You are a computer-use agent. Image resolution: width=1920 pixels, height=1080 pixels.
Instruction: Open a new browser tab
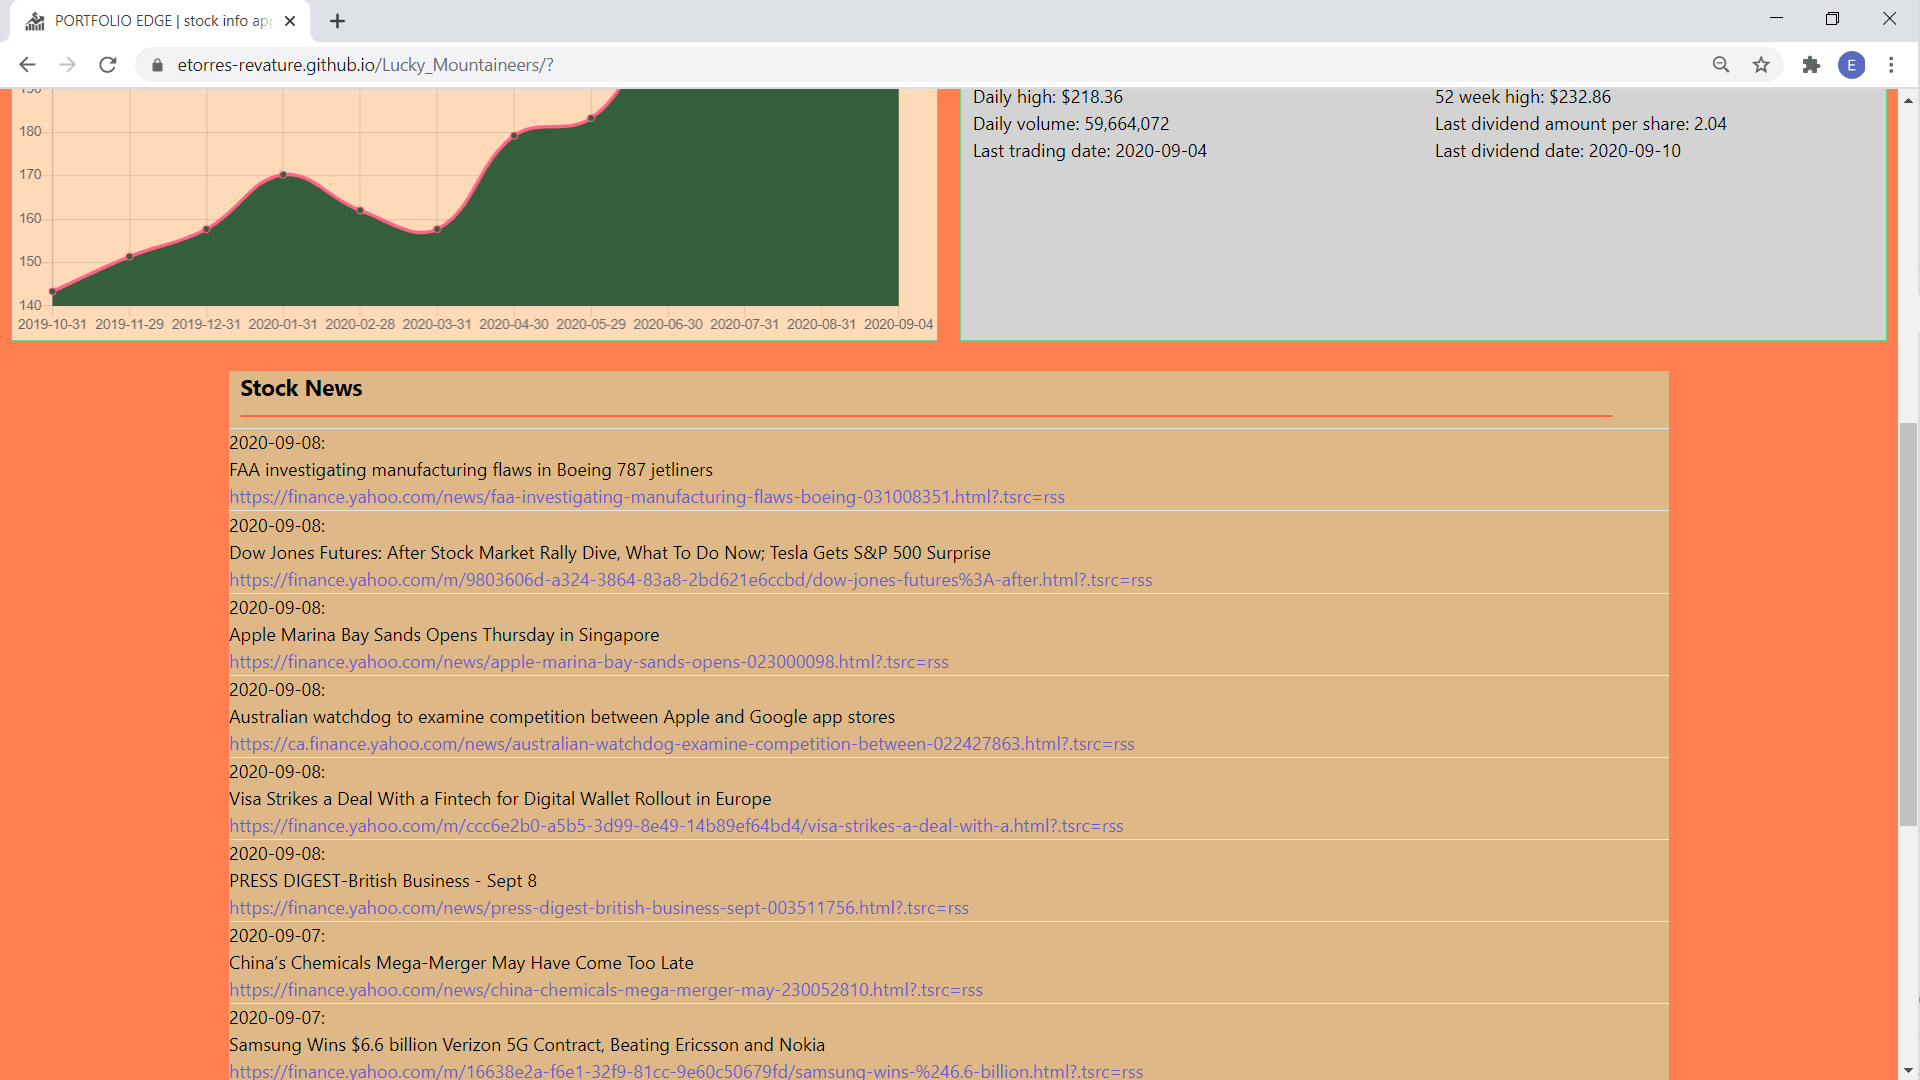point(338,21)
